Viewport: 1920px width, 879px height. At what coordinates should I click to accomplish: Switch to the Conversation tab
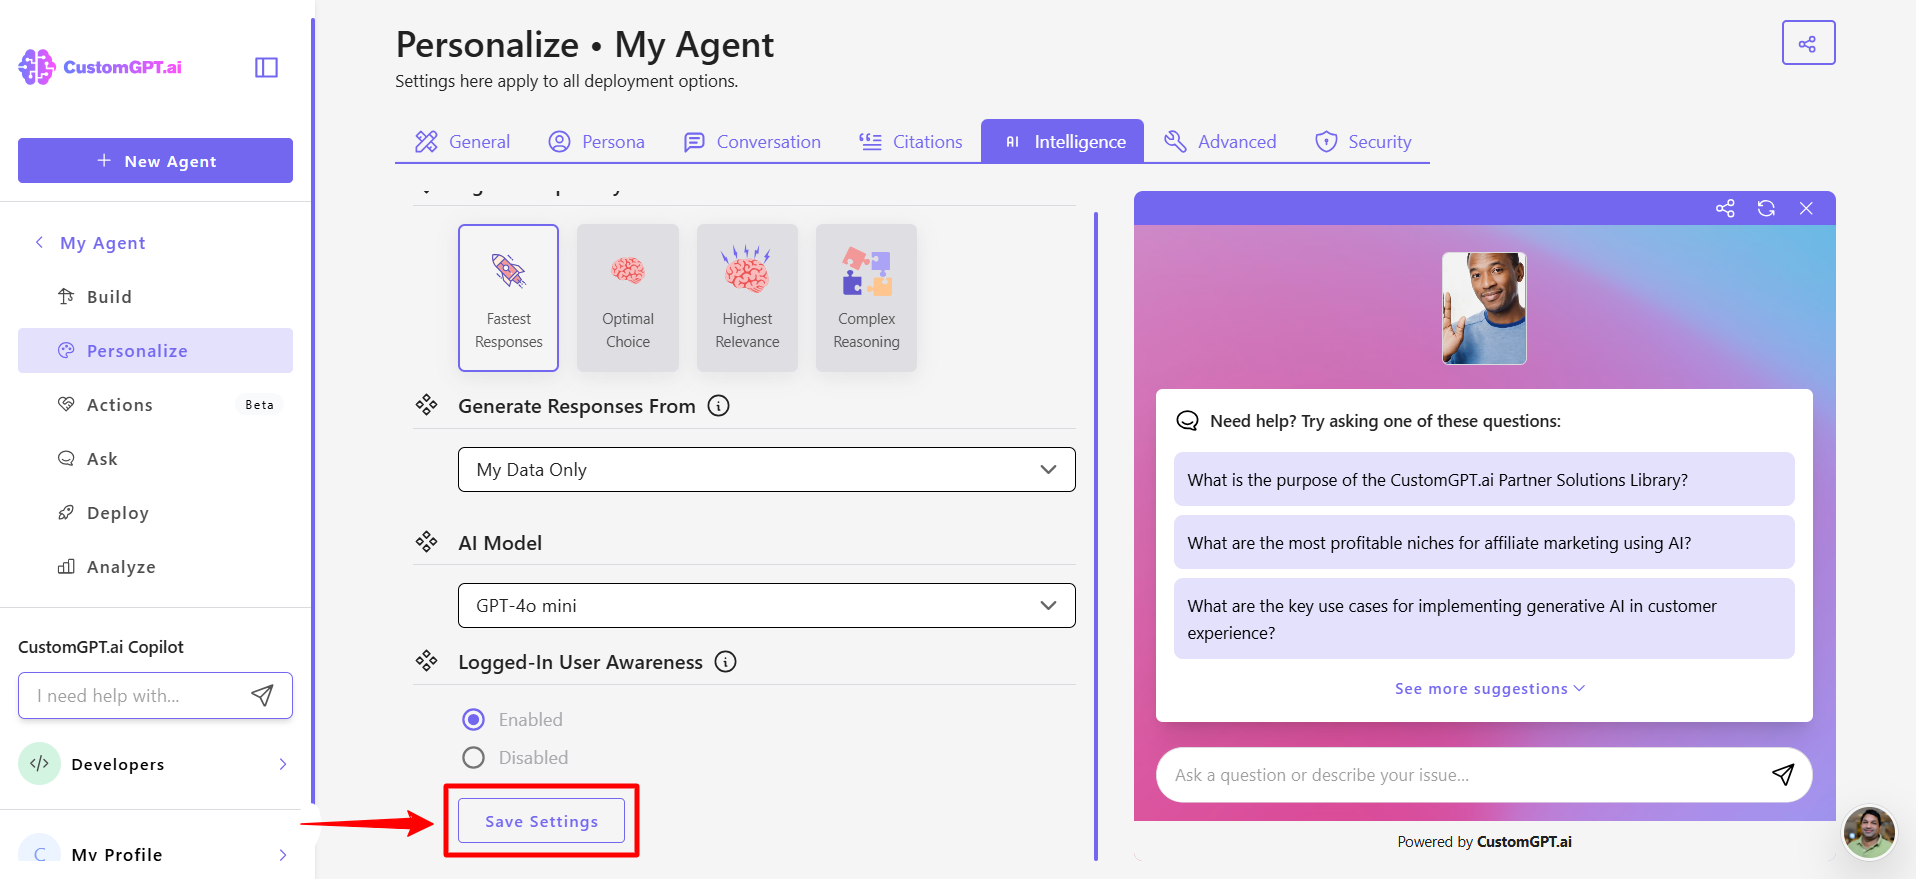pyautogui.click(x=752, y=142)
